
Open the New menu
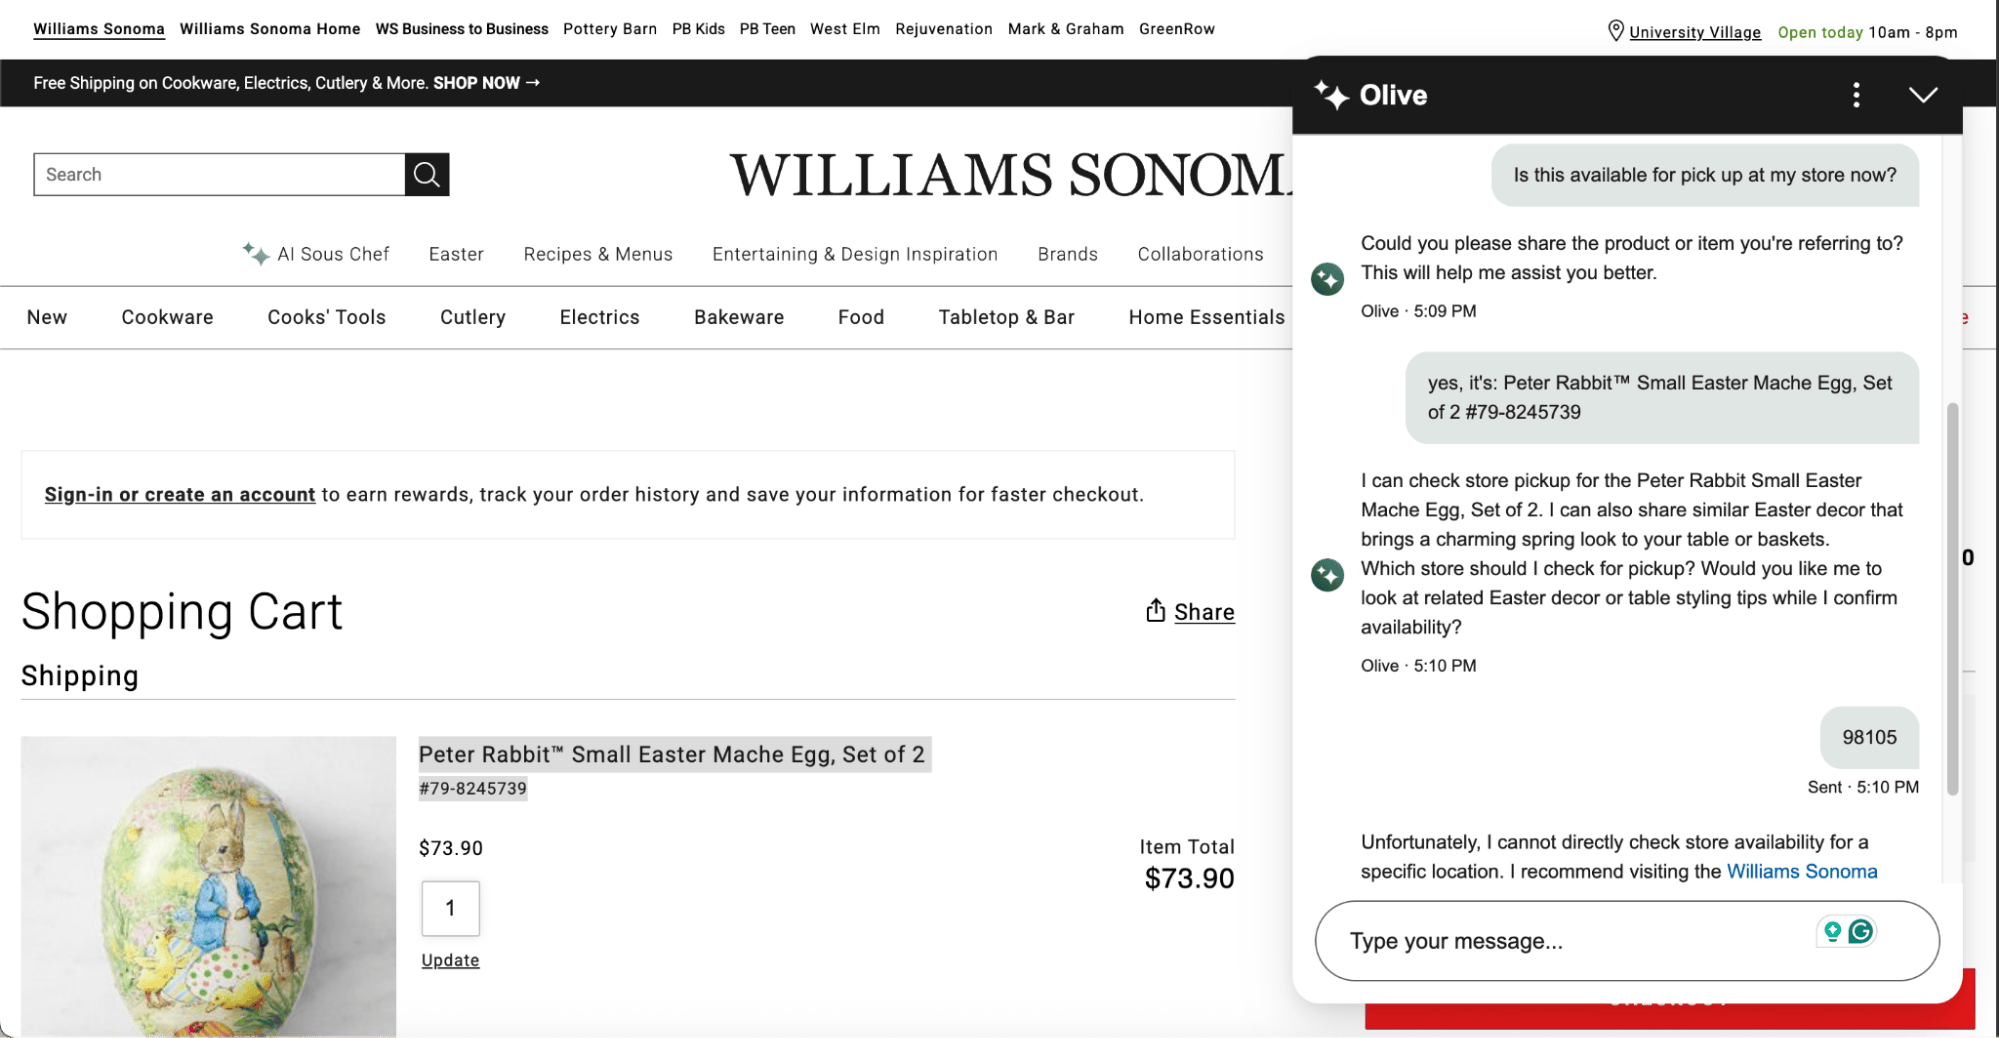(x=47, y=317)
